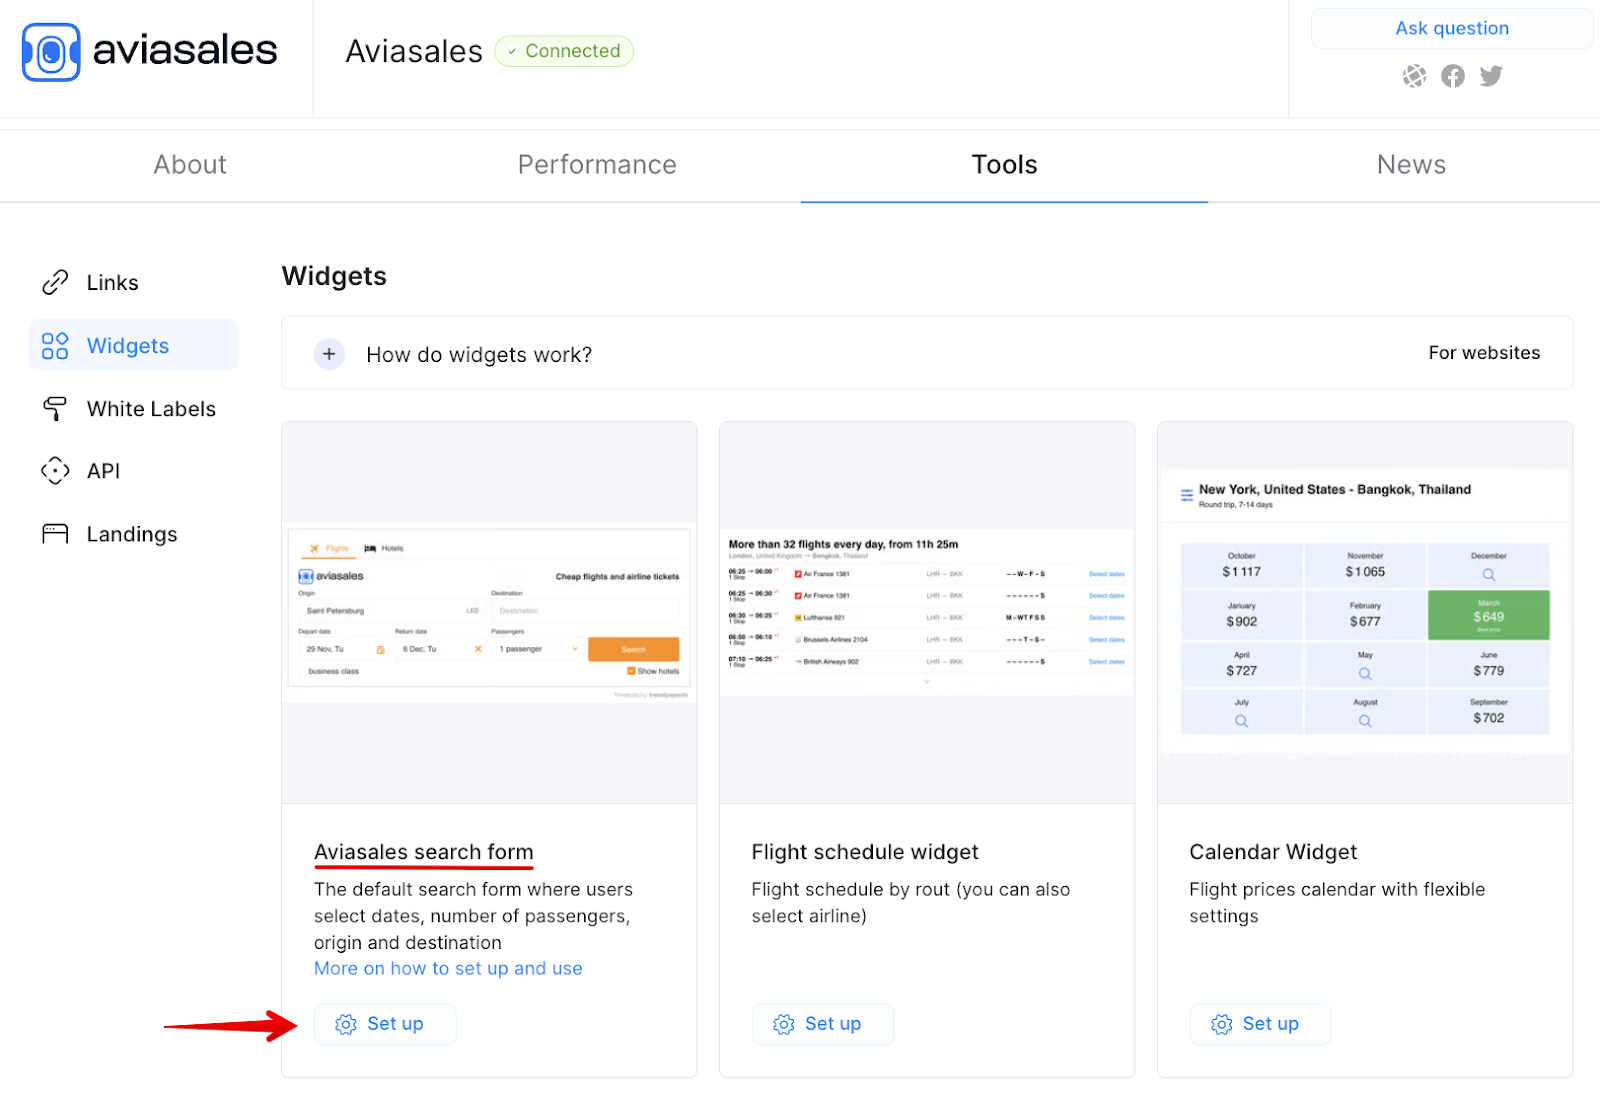
Task: Open White Labels from the sidebar
Action: pyautogui.click(x=151, y=408)
